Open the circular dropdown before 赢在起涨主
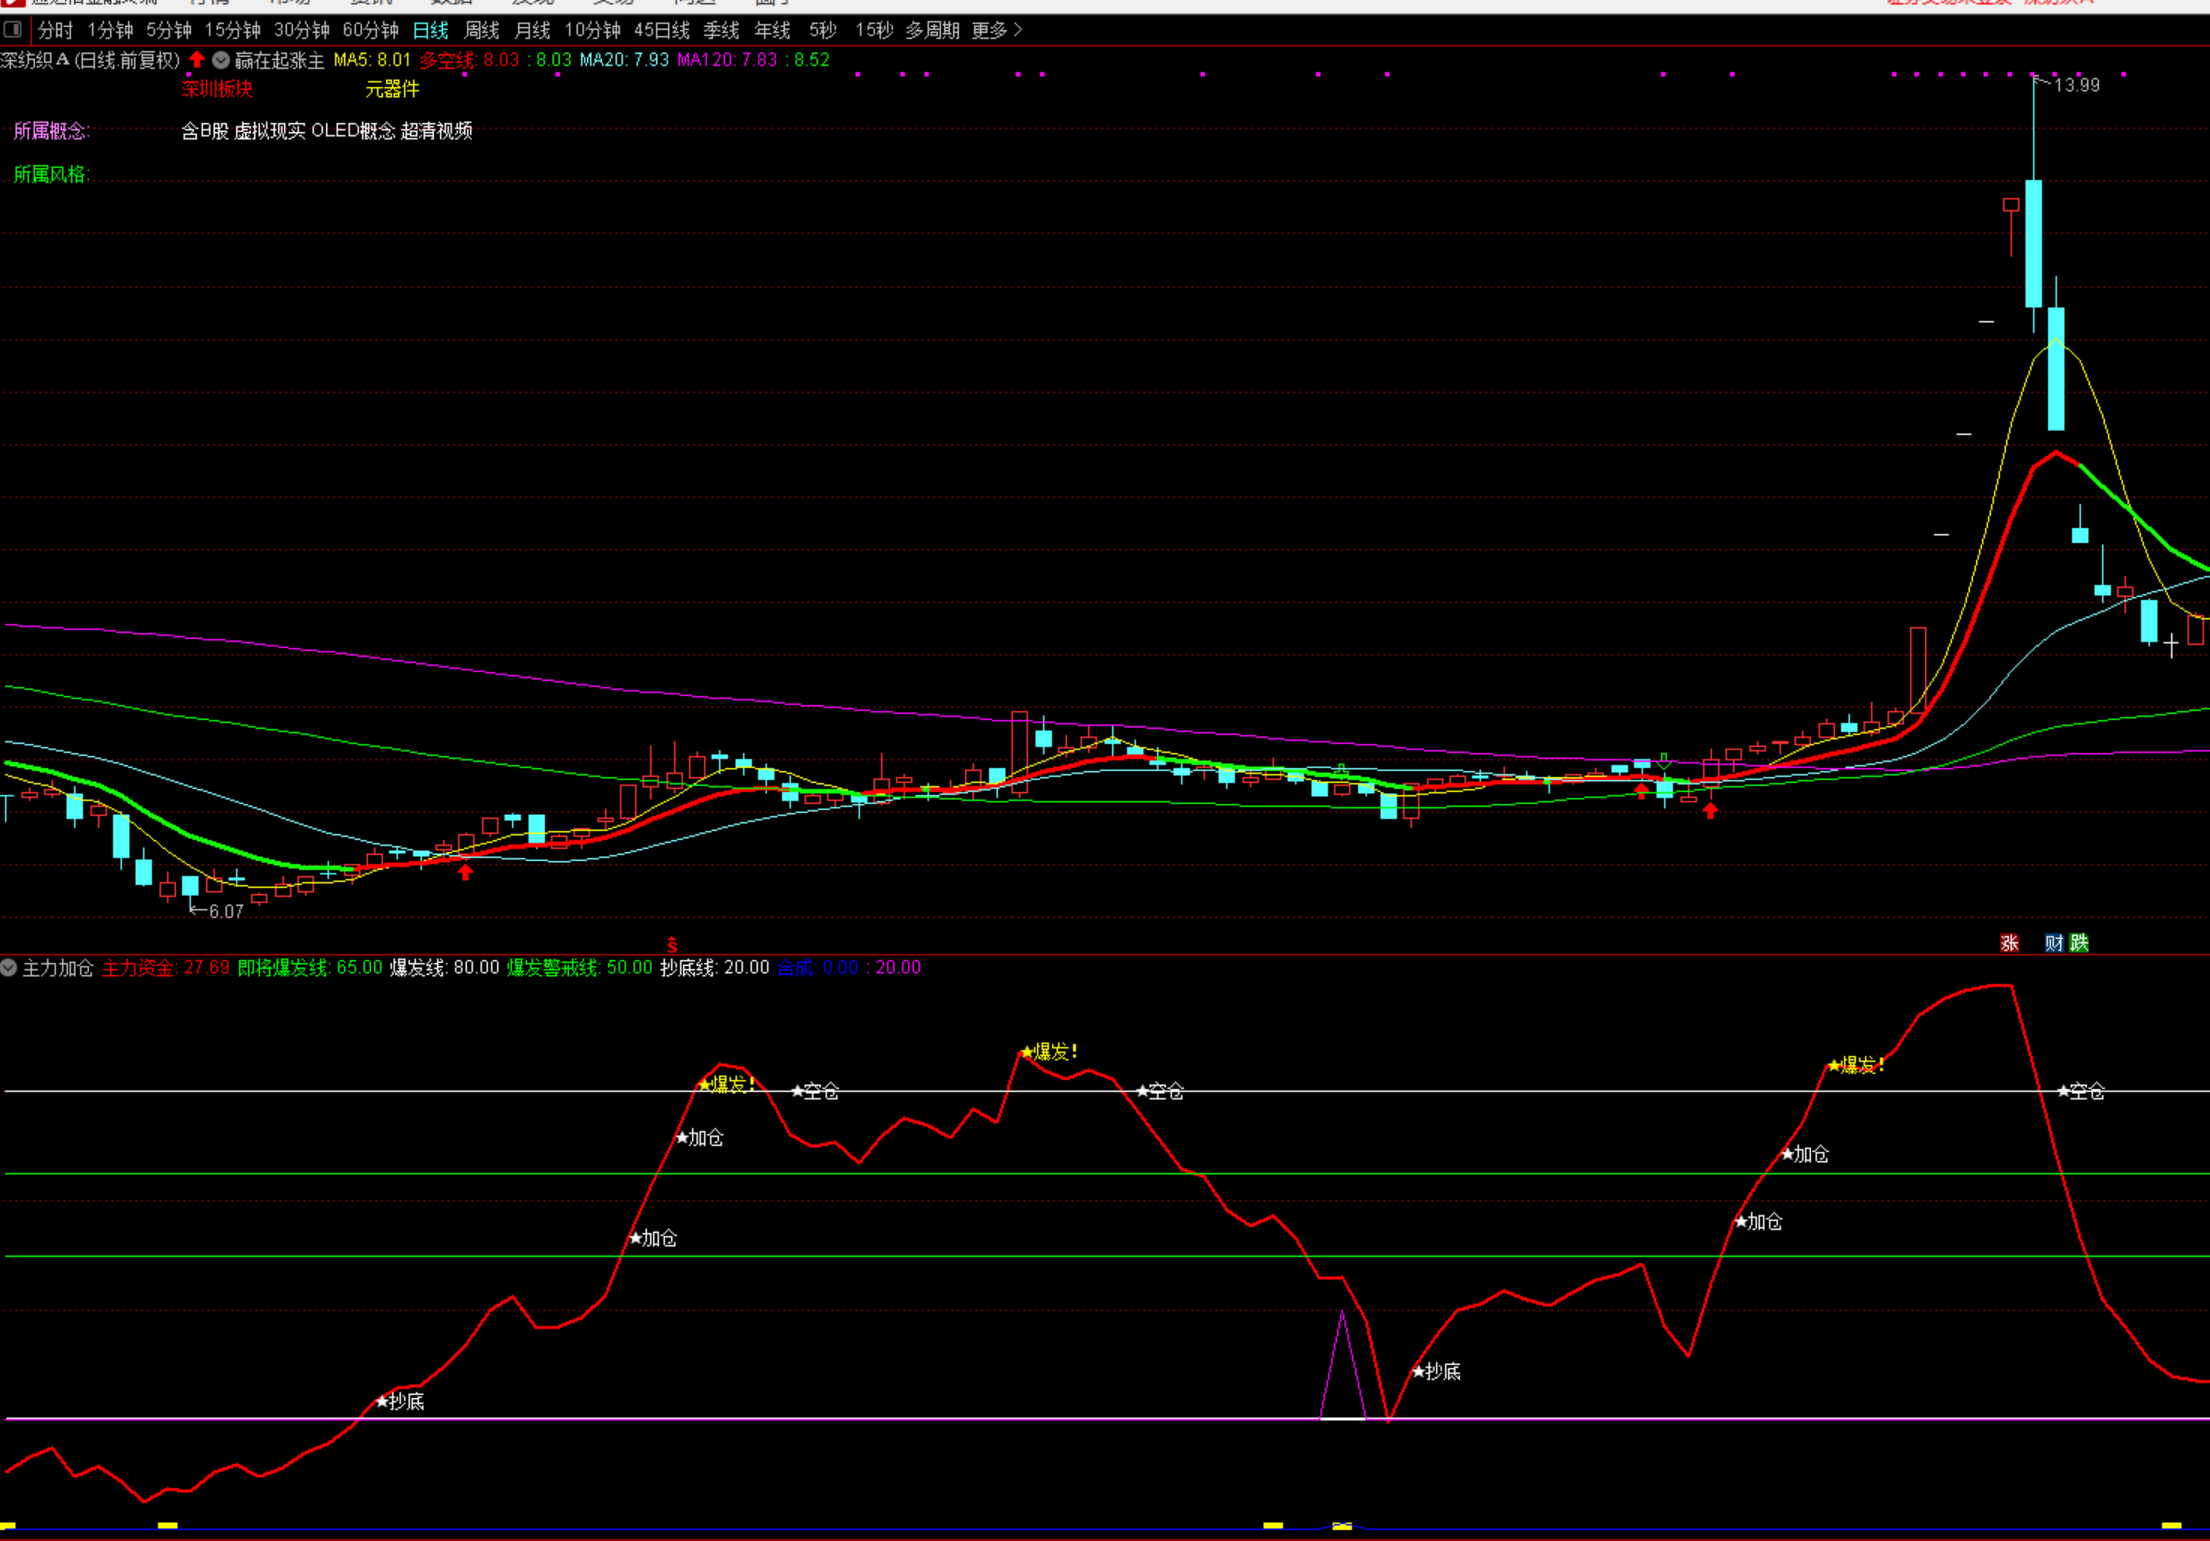The image size is (2210, 1541). pos(221,60)
